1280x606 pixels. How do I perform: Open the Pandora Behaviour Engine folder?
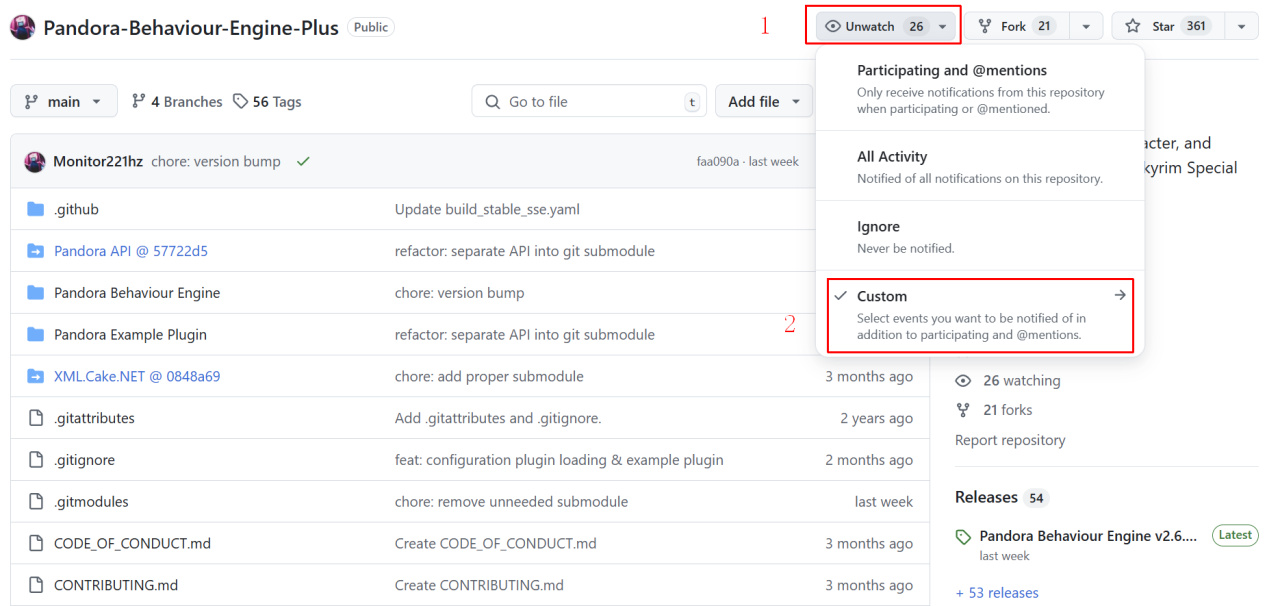click(137, 293)
